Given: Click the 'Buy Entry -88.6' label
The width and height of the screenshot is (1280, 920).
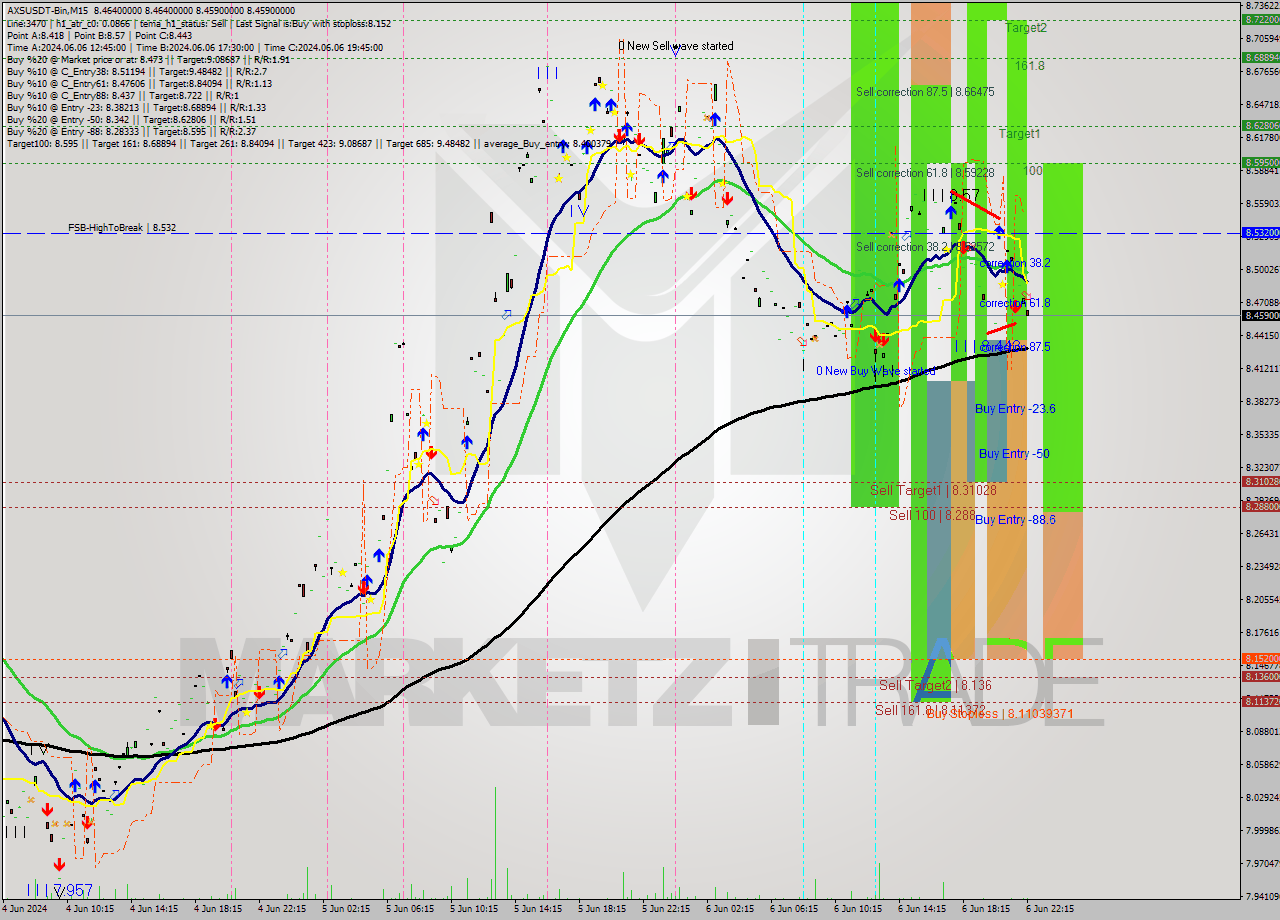Looking at the screenshot, I should point(1014,520).
